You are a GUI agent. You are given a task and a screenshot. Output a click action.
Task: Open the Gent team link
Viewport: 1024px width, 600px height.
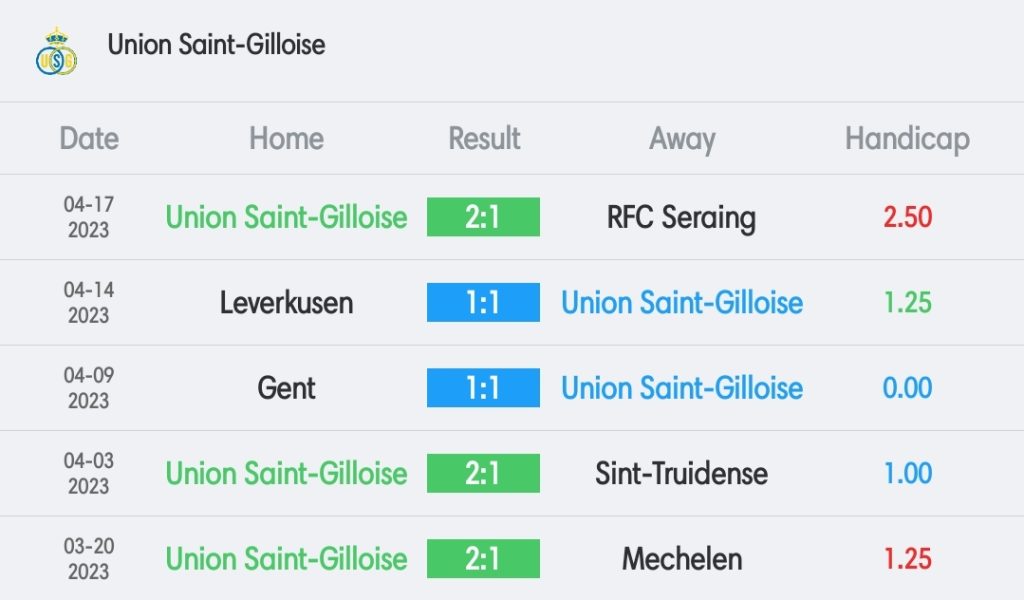point(286,388)
